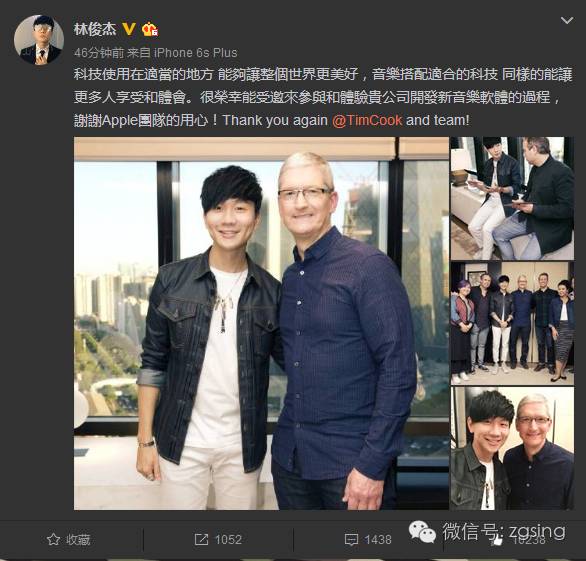
Task: Open the close-up selfie thumbnail
Action: (x=512, y=449)
